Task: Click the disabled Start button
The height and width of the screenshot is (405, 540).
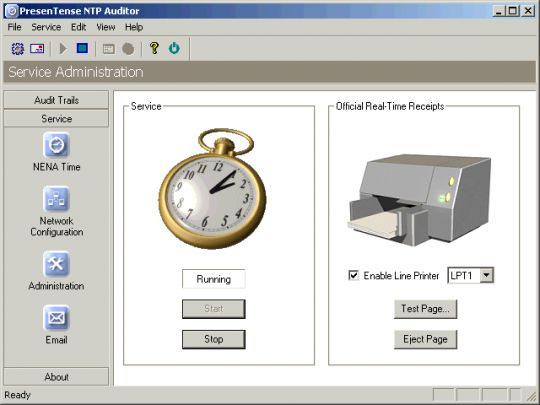Action: 214,309
